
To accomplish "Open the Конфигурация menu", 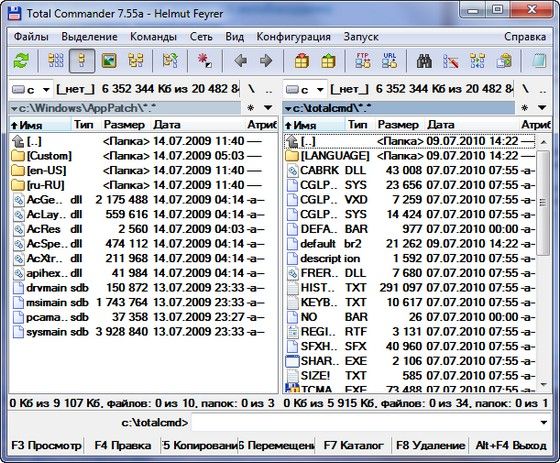I will click(x=293, y=37).
